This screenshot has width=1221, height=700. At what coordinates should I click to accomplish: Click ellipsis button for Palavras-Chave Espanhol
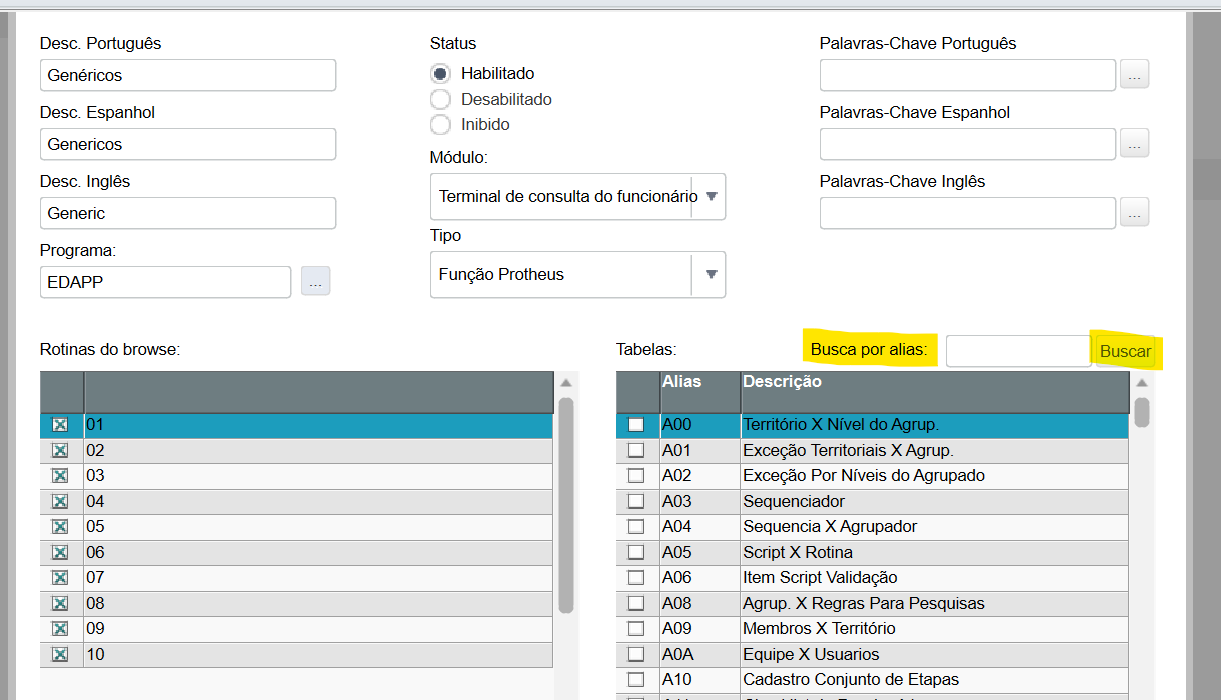1134,144
